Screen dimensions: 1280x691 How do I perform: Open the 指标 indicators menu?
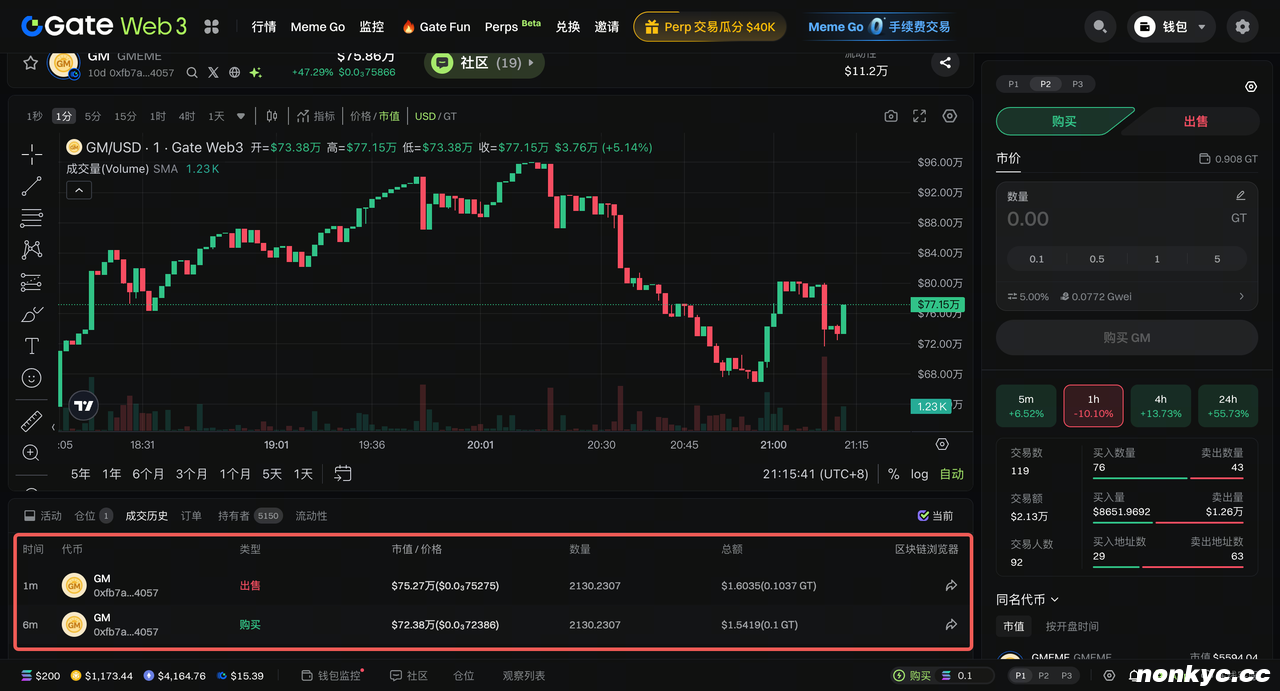pos(316,116)
